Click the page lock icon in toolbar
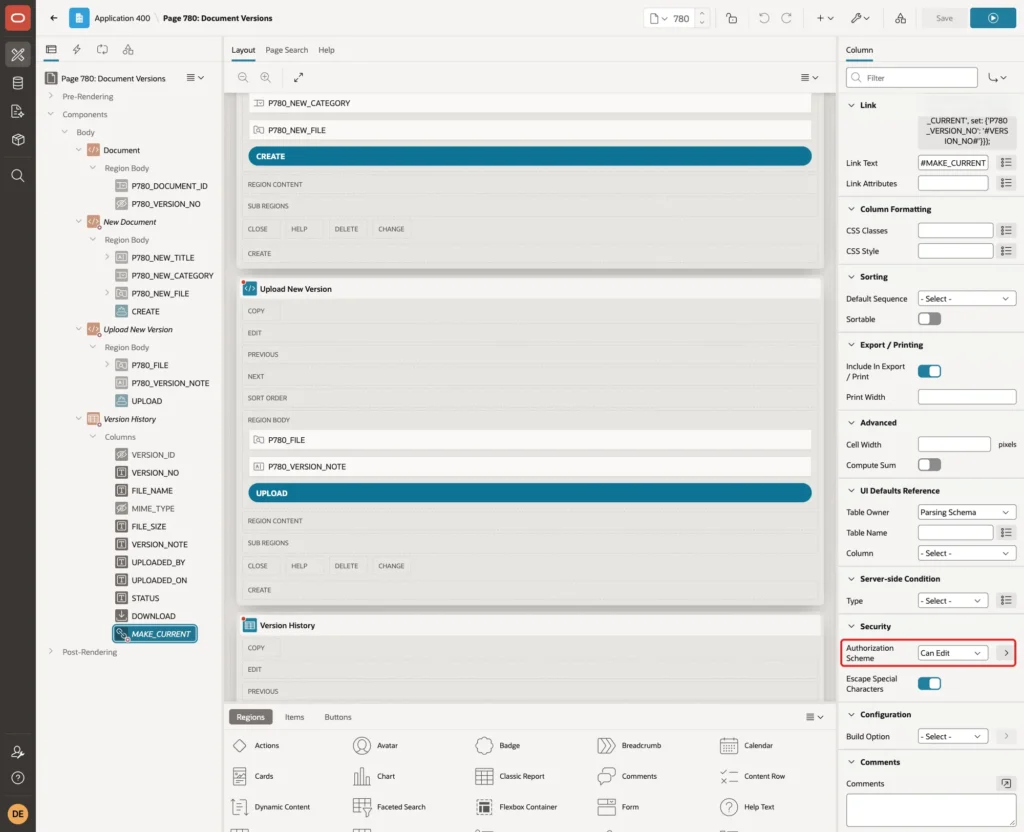This screenshot has width=1024, height=832. coord(731,18)
